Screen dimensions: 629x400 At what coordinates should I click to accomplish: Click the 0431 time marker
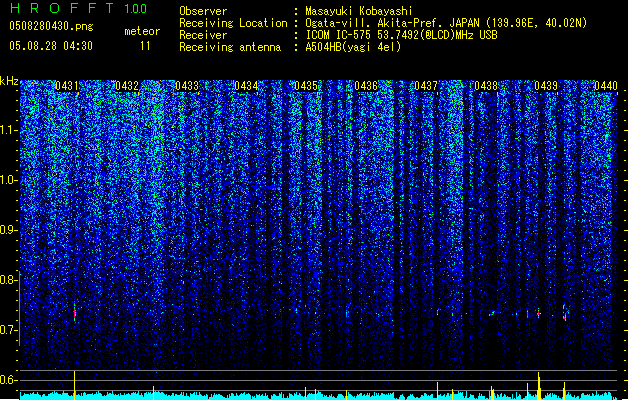pos(67,86)
